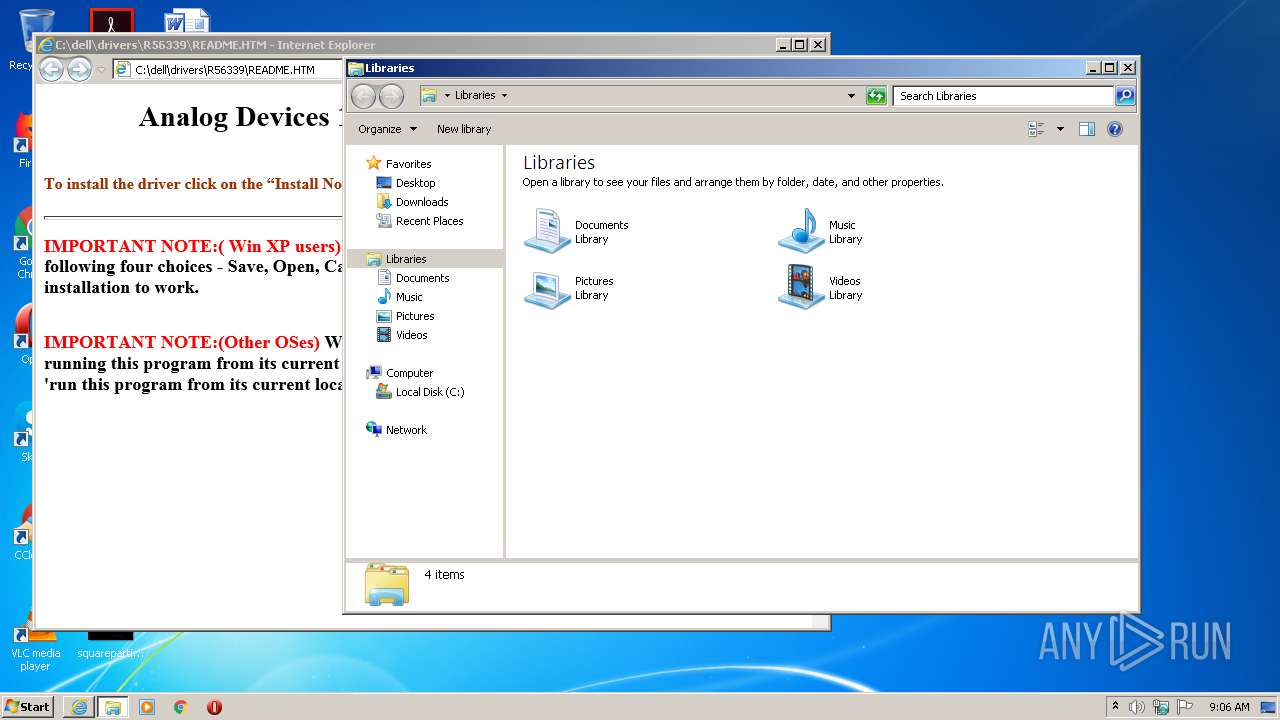Click the Action Center flag icon
Image resolution: width=1280 pixels, height=720 pixels.
[1185, 707]
